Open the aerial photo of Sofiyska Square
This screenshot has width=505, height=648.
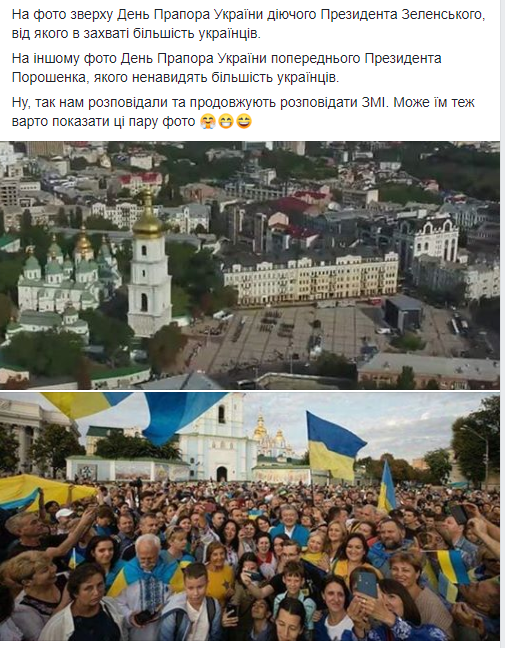[x=250, y=265]
